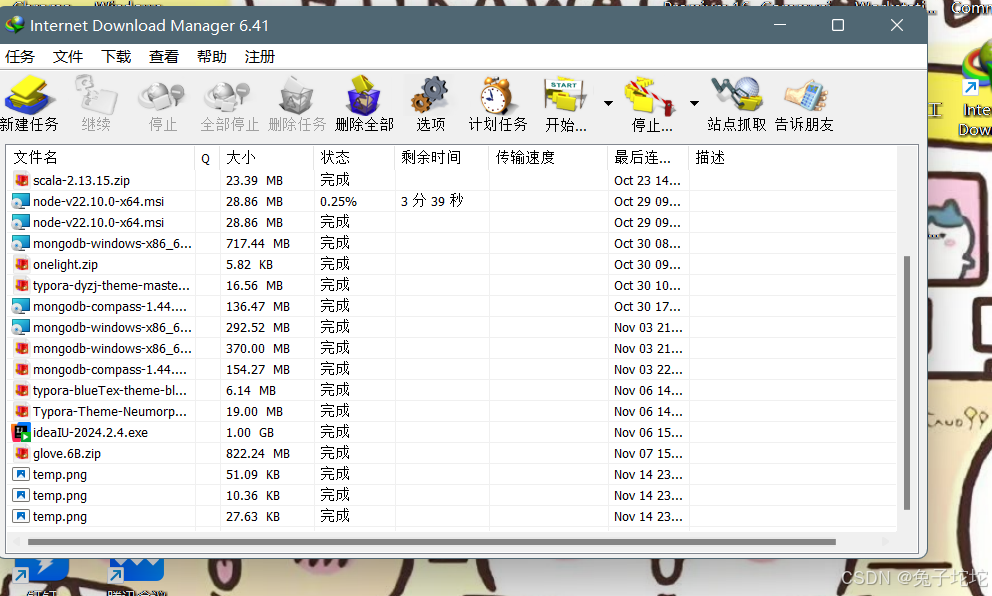Expand the dropdown arrow beside 停止...
Viewport: 992px width, 596px height.
tap(694, 103)
